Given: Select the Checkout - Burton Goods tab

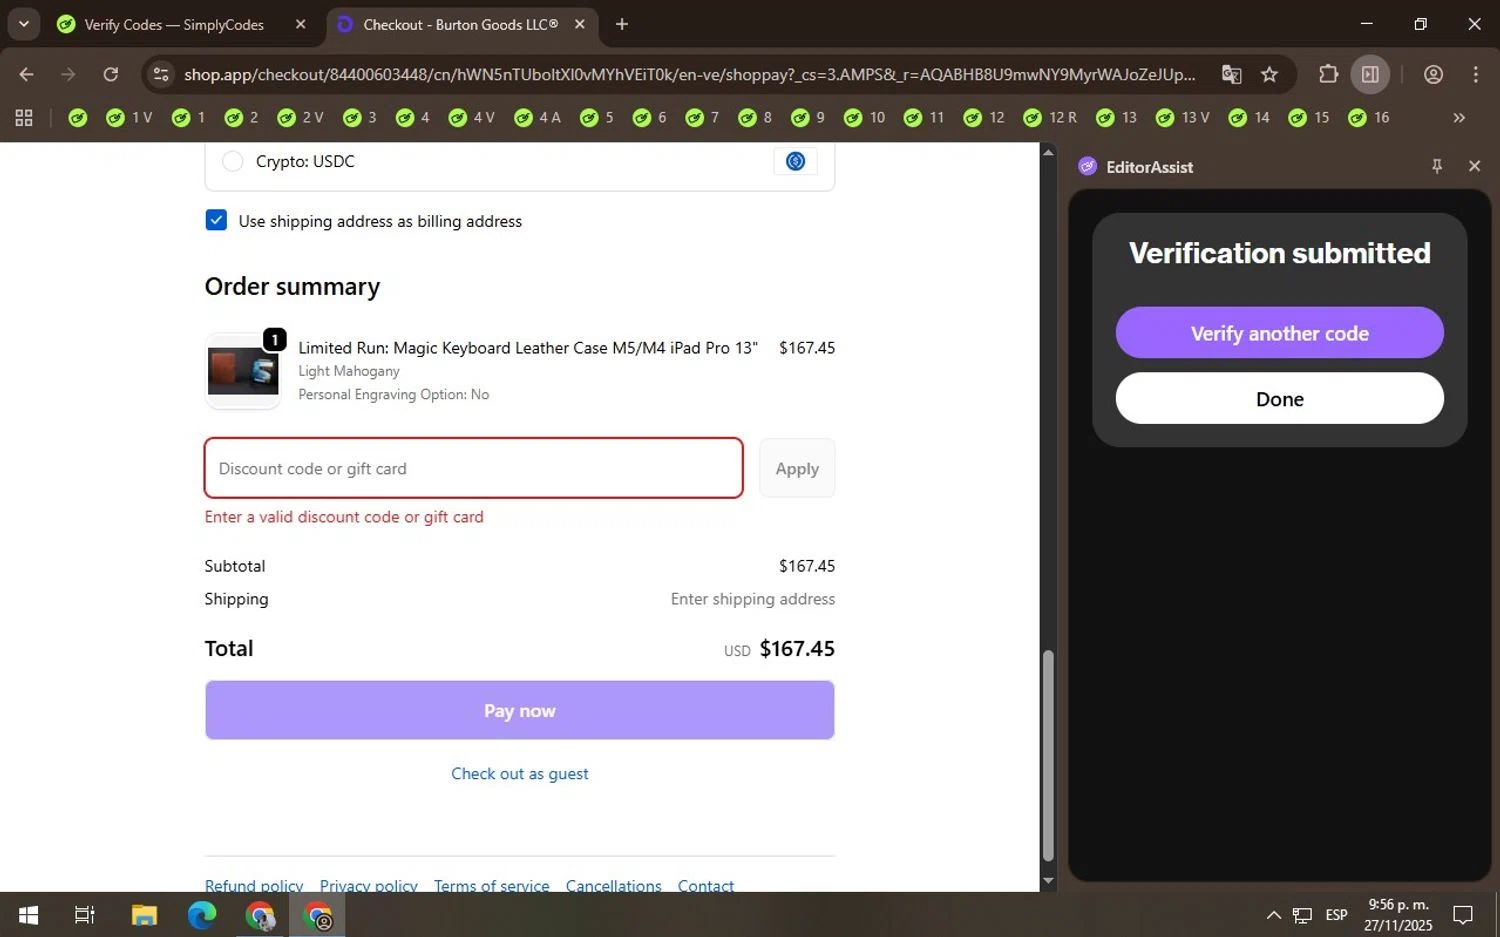Looking at the screenshot, I should coord(461,24).
